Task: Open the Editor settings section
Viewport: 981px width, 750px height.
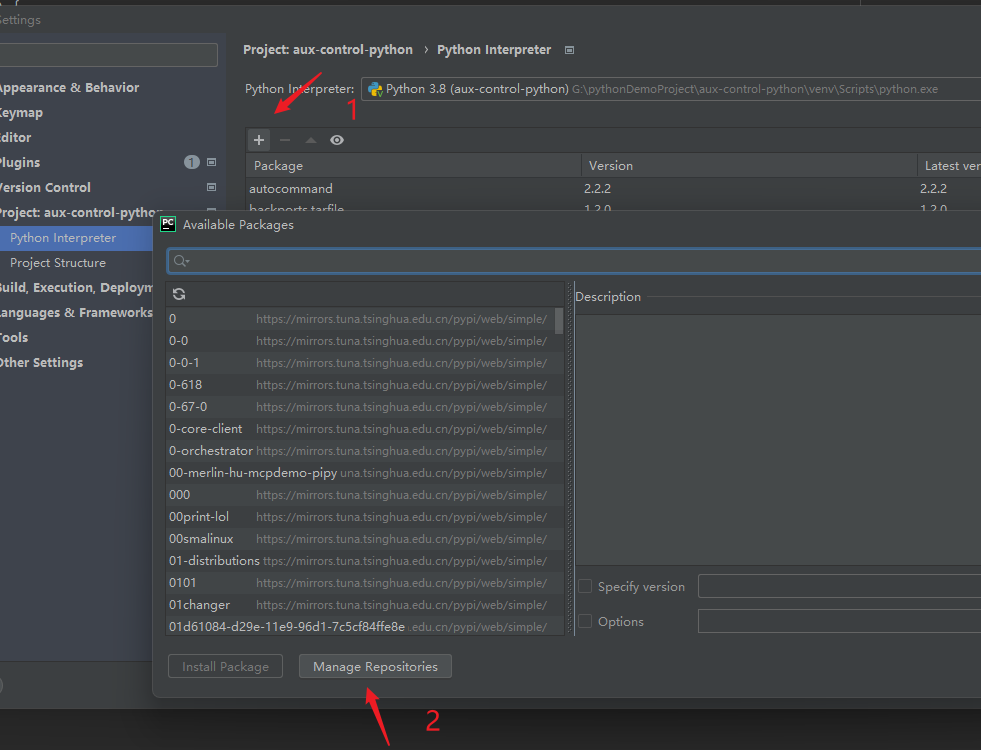Action: [x=16, y=138]
